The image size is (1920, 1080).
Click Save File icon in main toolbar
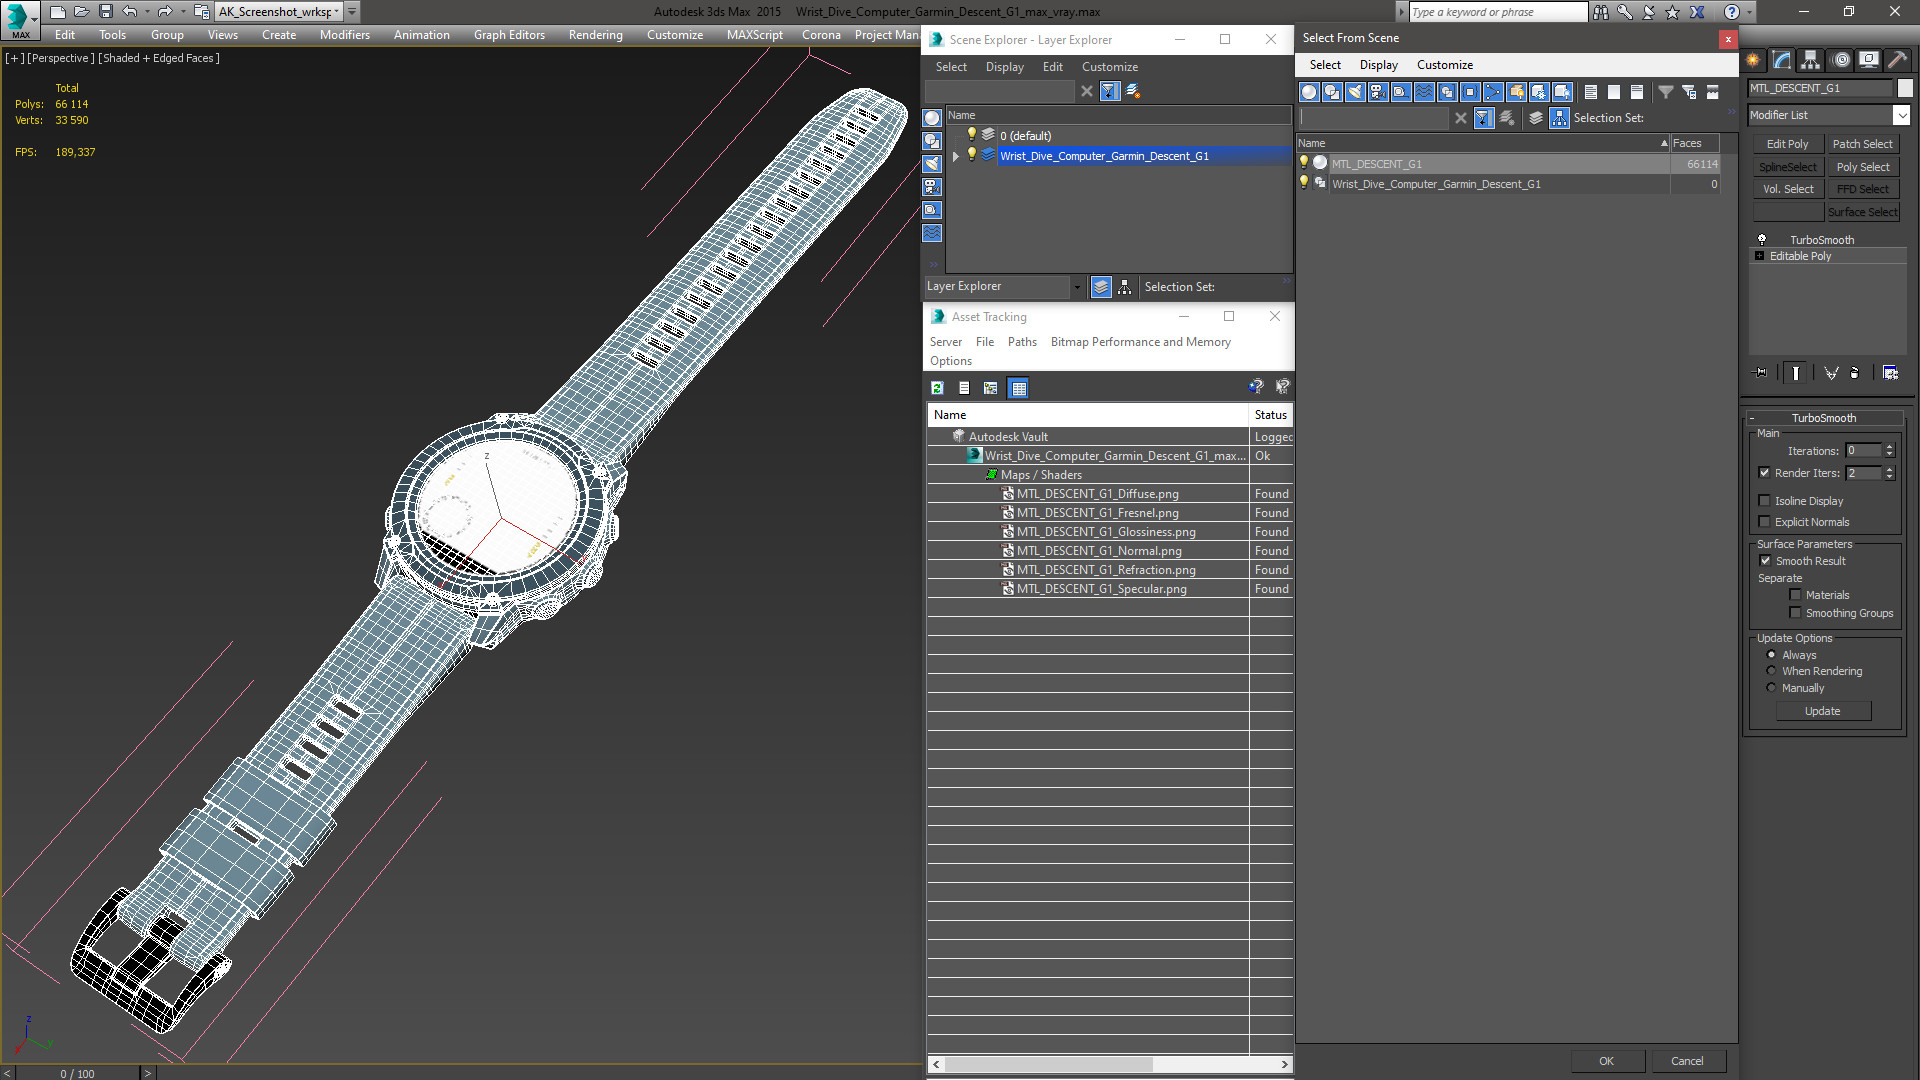[105, 12]
